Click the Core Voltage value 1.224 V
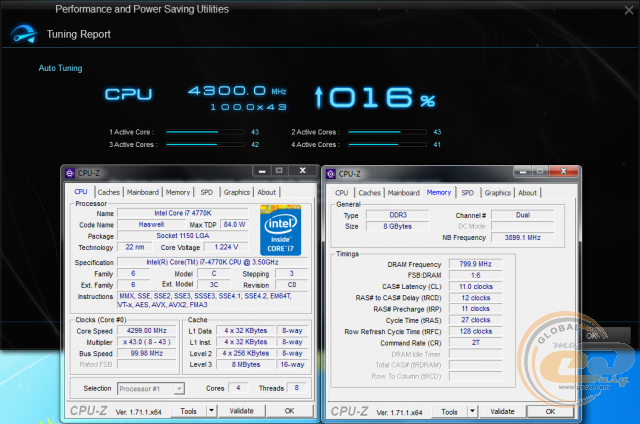 coord(226,247)
